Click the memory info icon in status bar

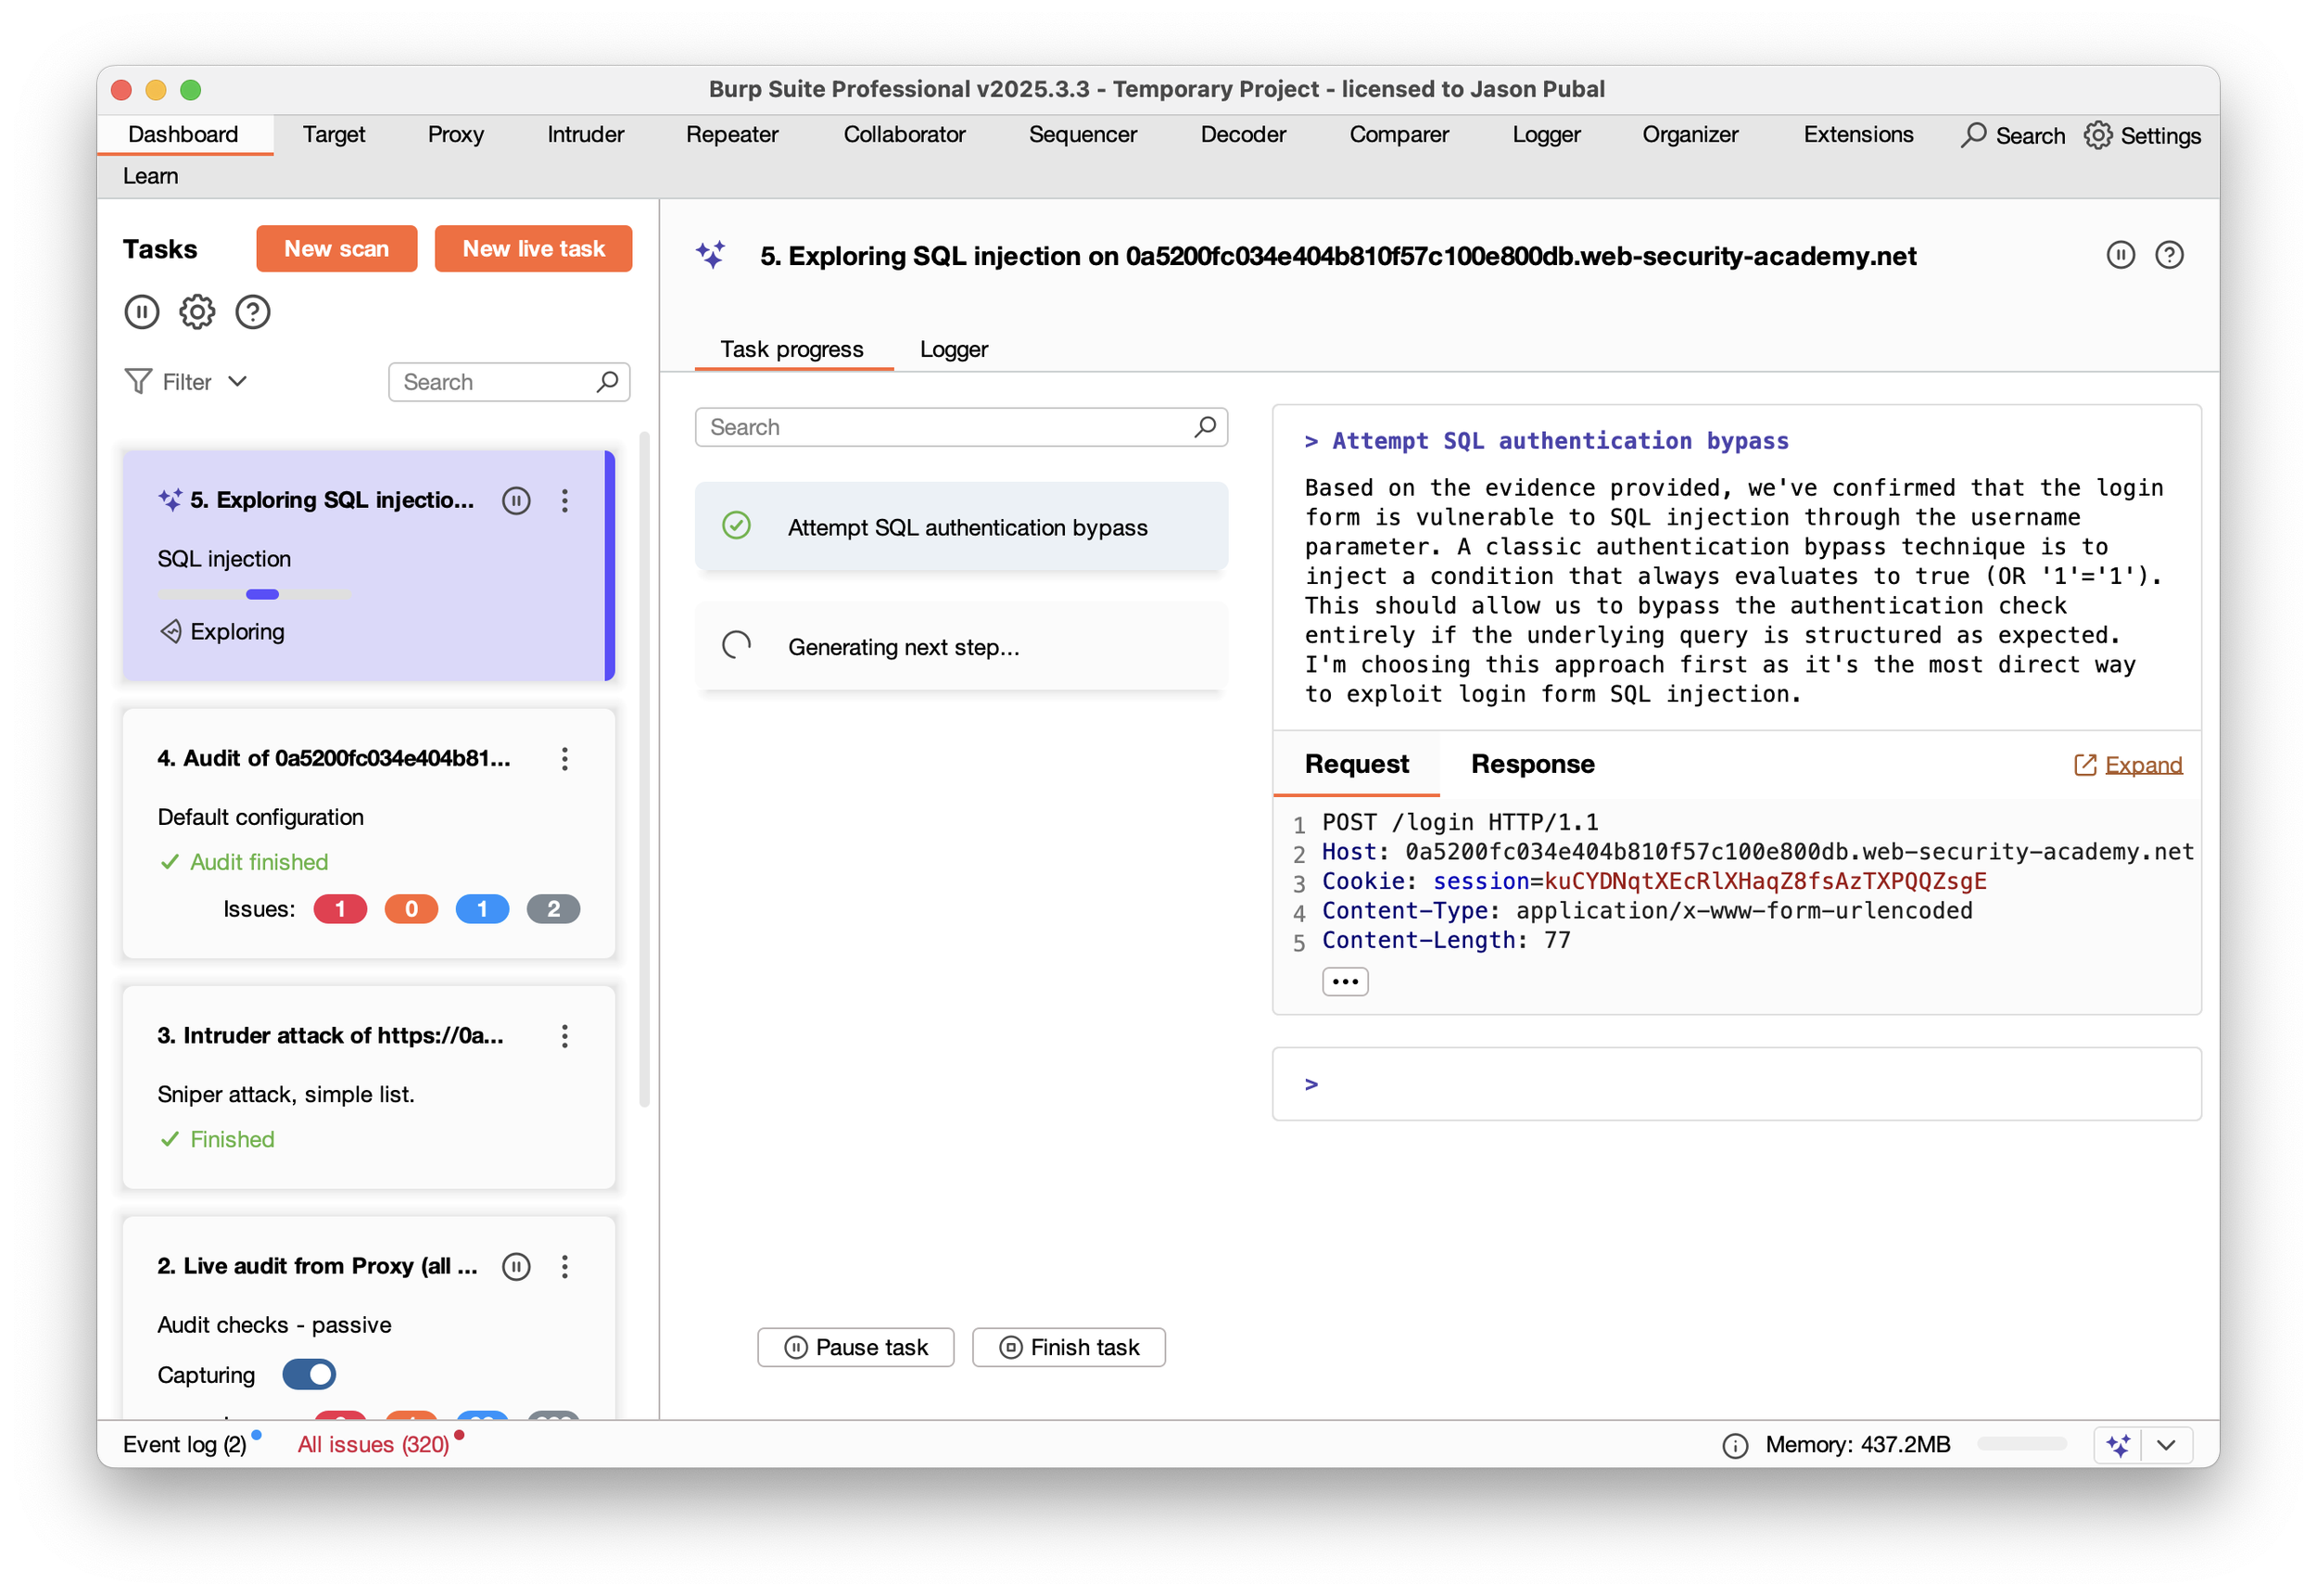tap(1735, 1446)
